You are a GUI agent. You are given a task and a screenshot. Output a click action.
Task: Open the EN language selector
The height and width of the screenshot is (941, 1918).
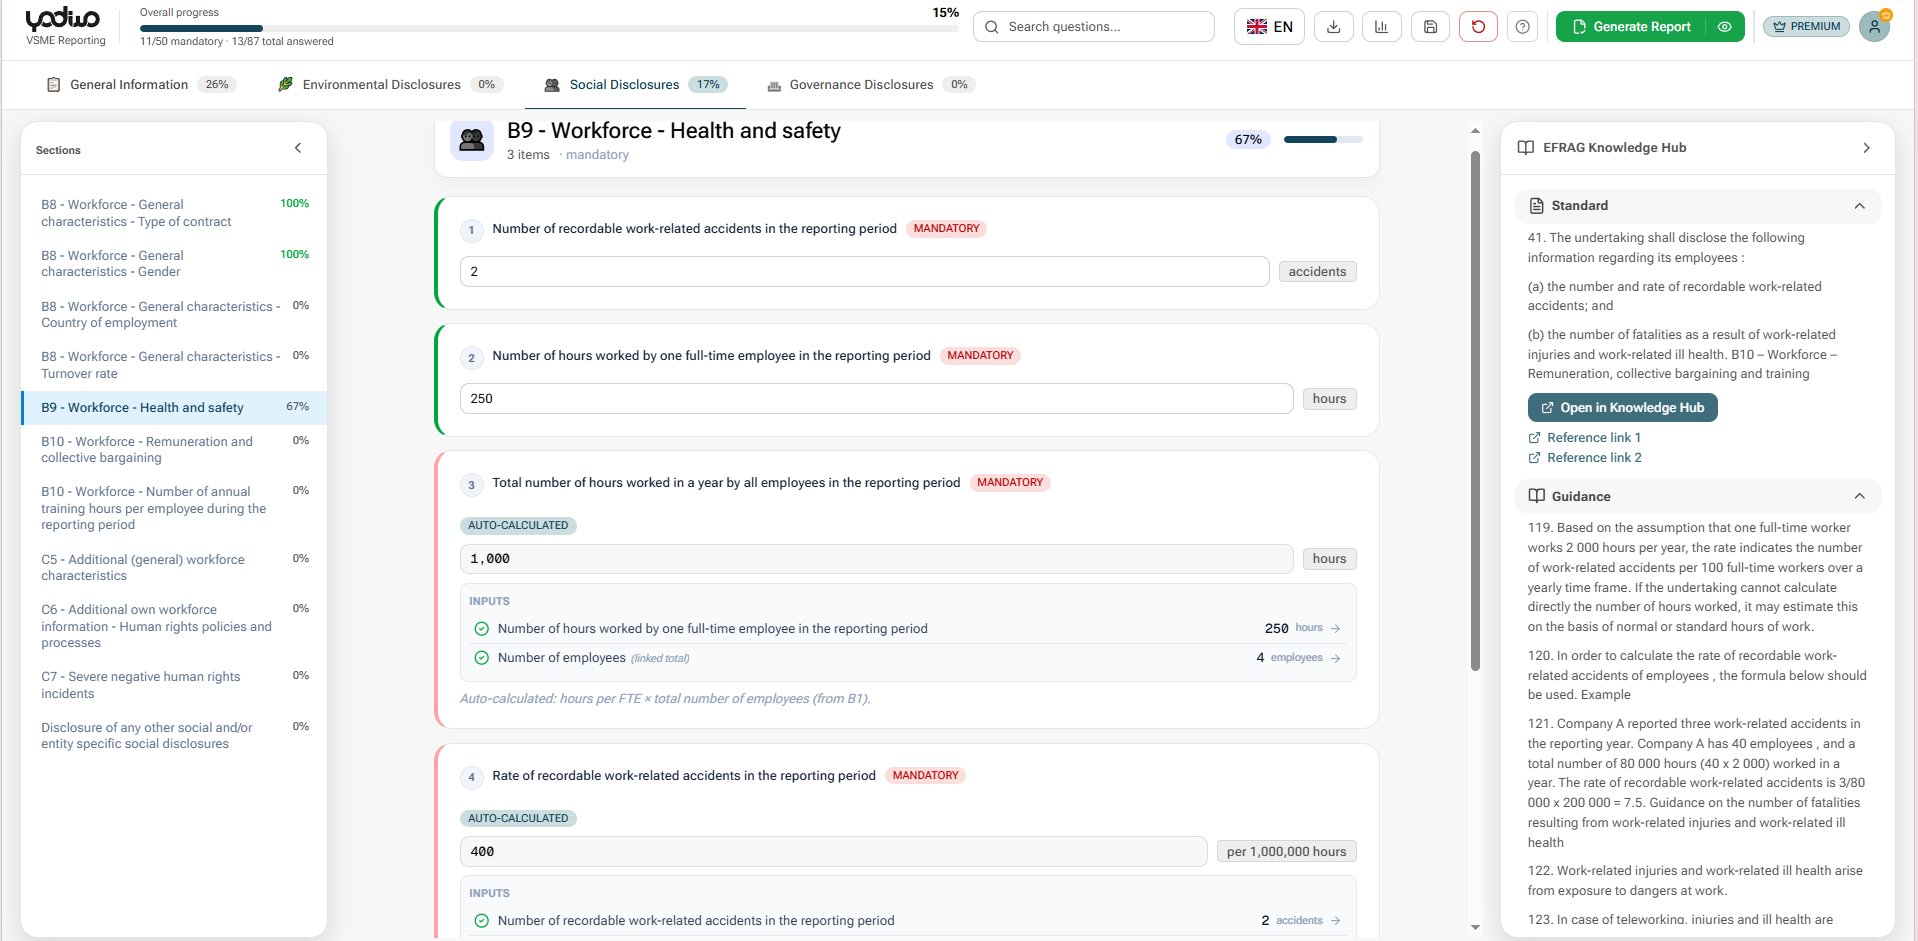point(1269,27)
